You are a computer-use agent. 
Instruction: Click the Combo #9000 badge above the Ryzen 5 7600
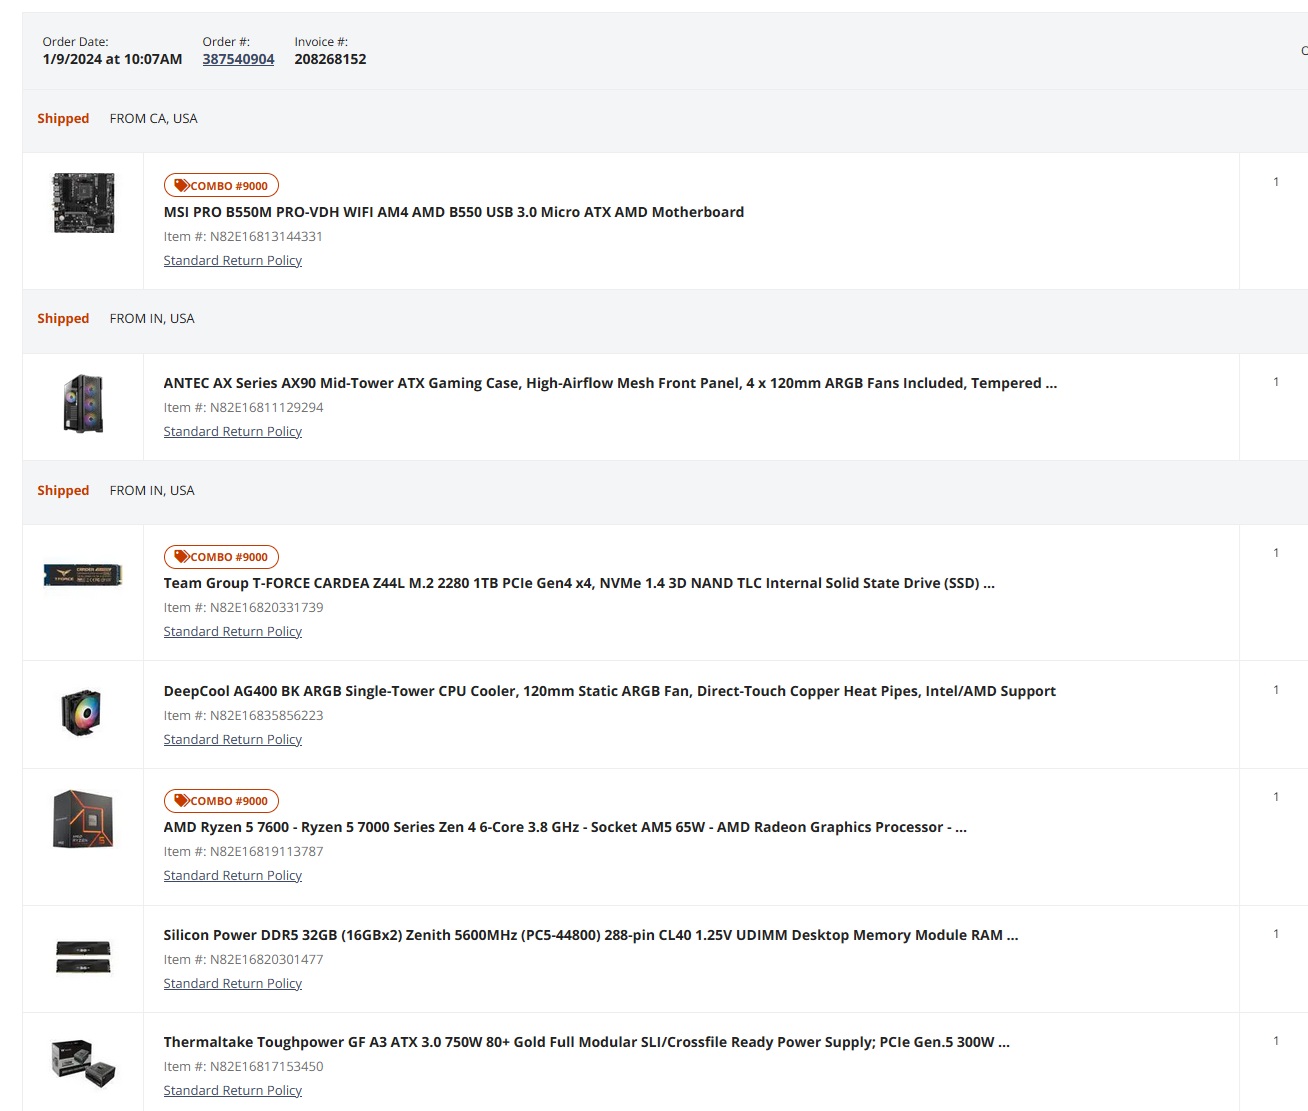click(x=221, y=801)
